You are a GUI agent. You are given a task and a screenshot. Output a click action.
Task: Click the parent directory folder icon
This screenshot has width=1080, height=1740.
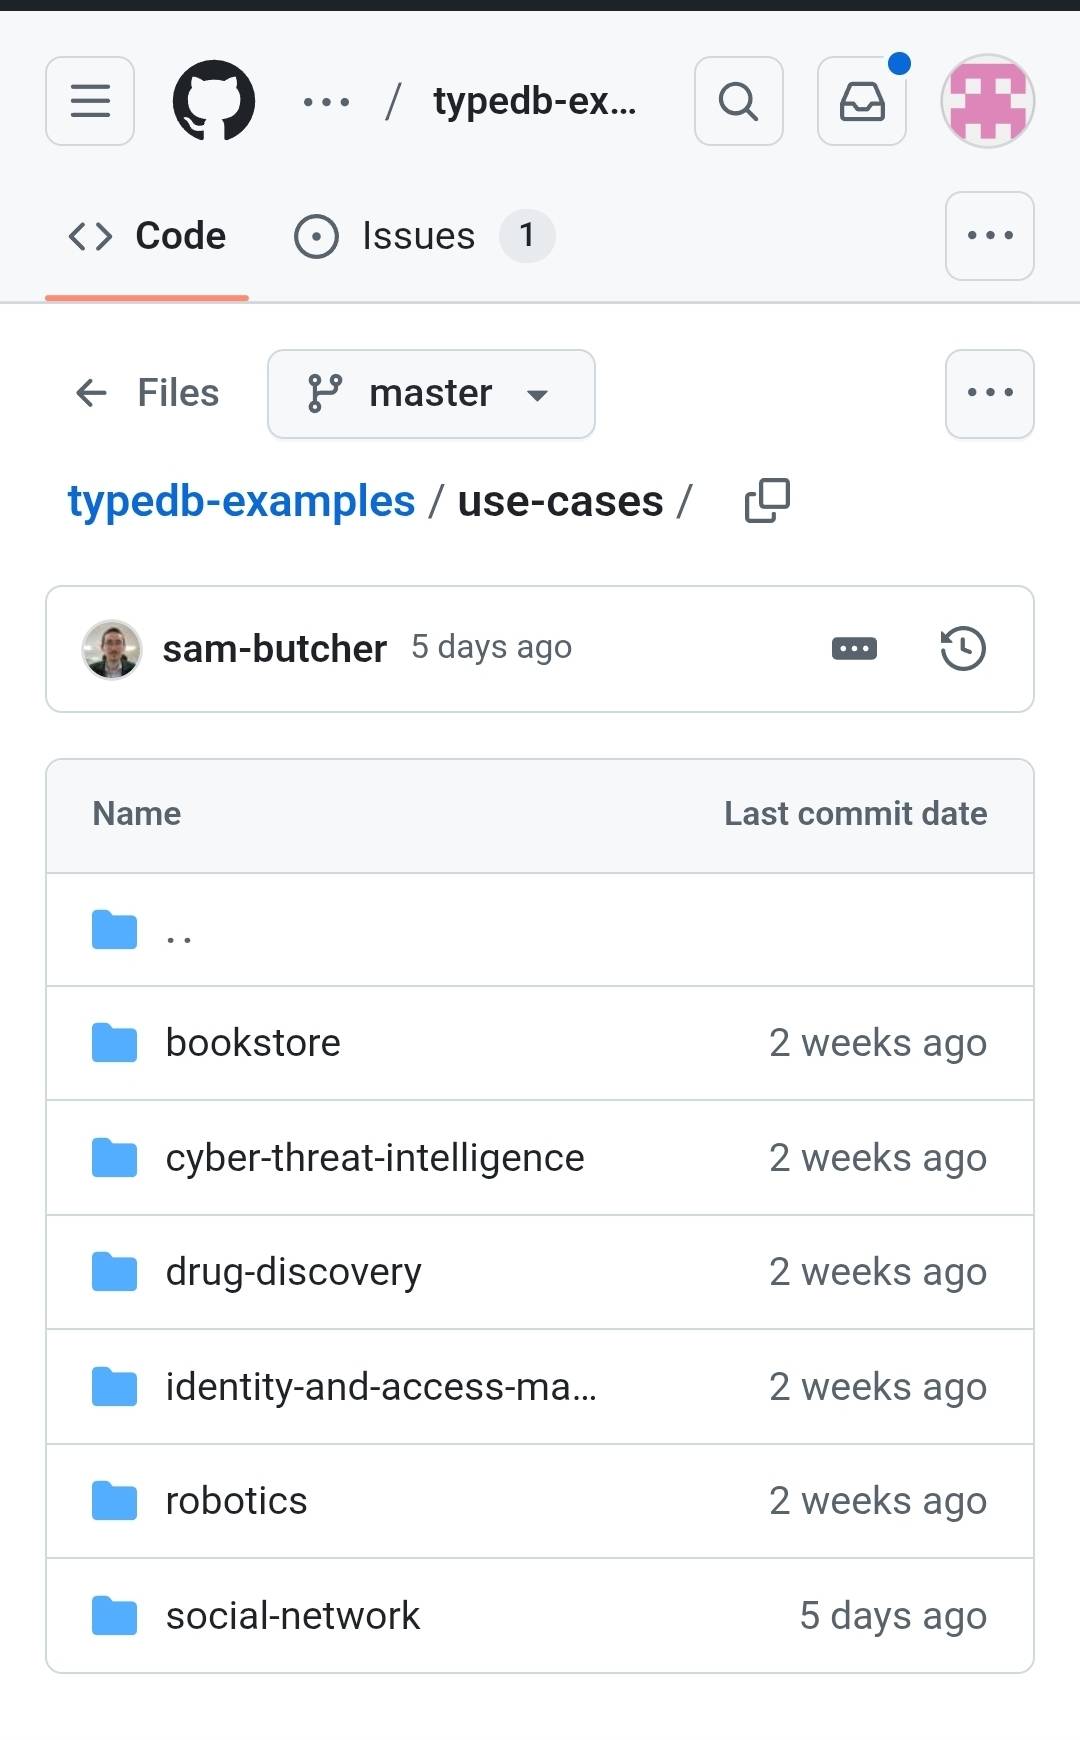point(114,930)
